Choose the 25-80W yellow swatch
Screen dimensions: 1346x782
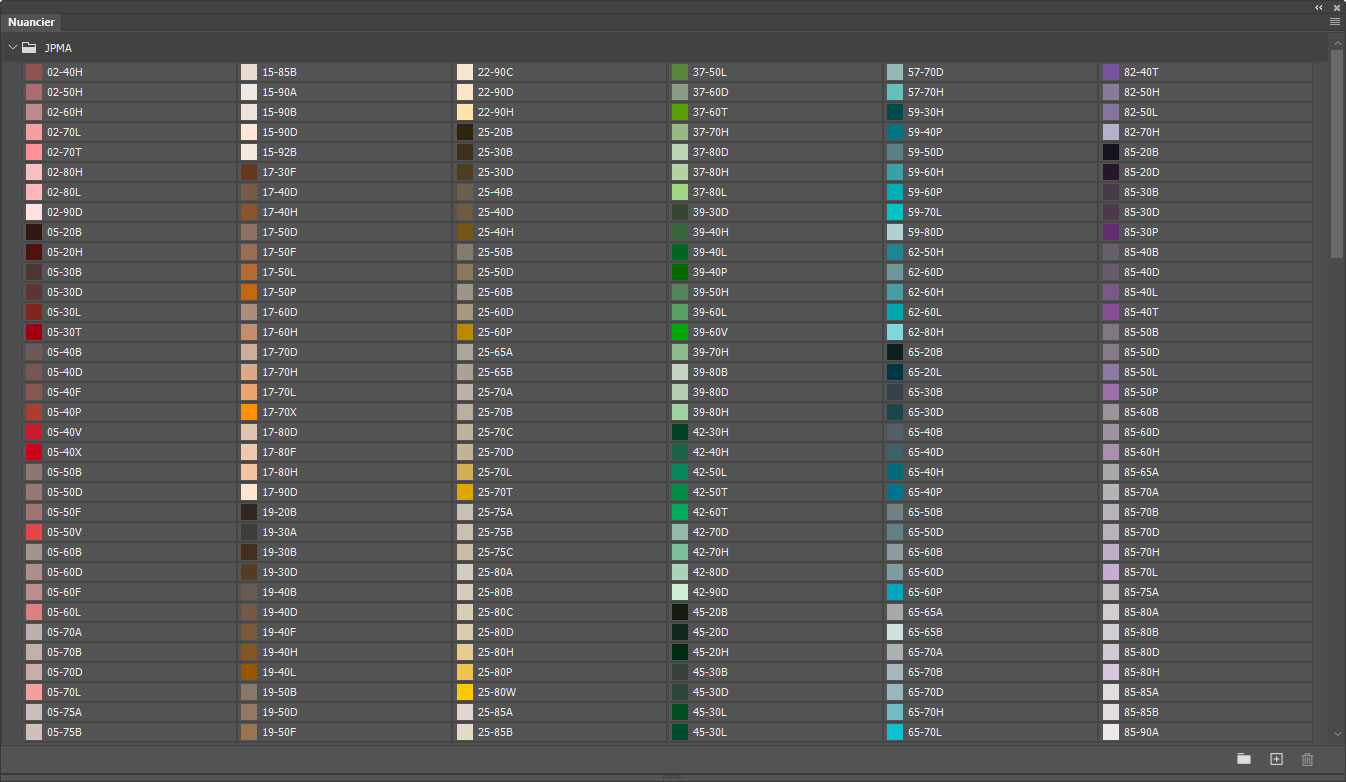click(465, 692)
